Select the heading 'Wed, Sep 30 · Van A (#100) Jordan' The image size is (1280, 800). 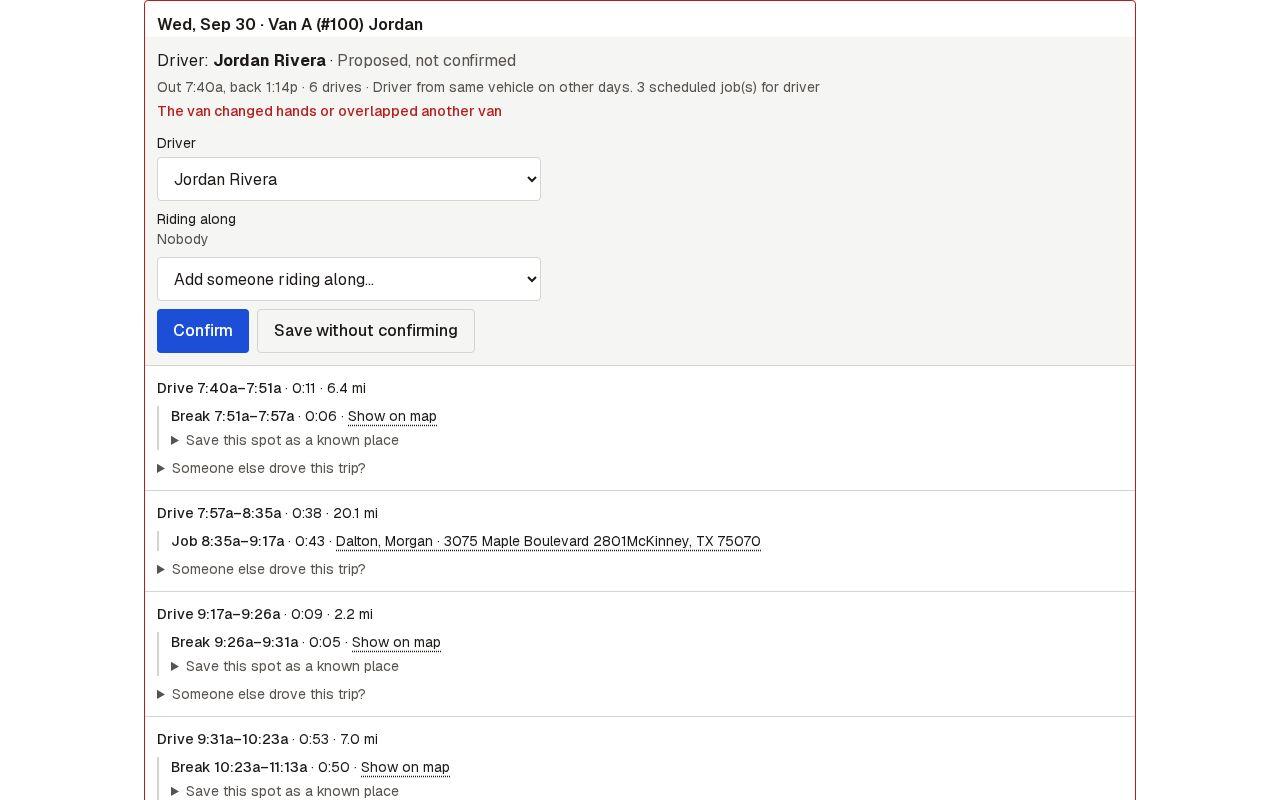290,24
